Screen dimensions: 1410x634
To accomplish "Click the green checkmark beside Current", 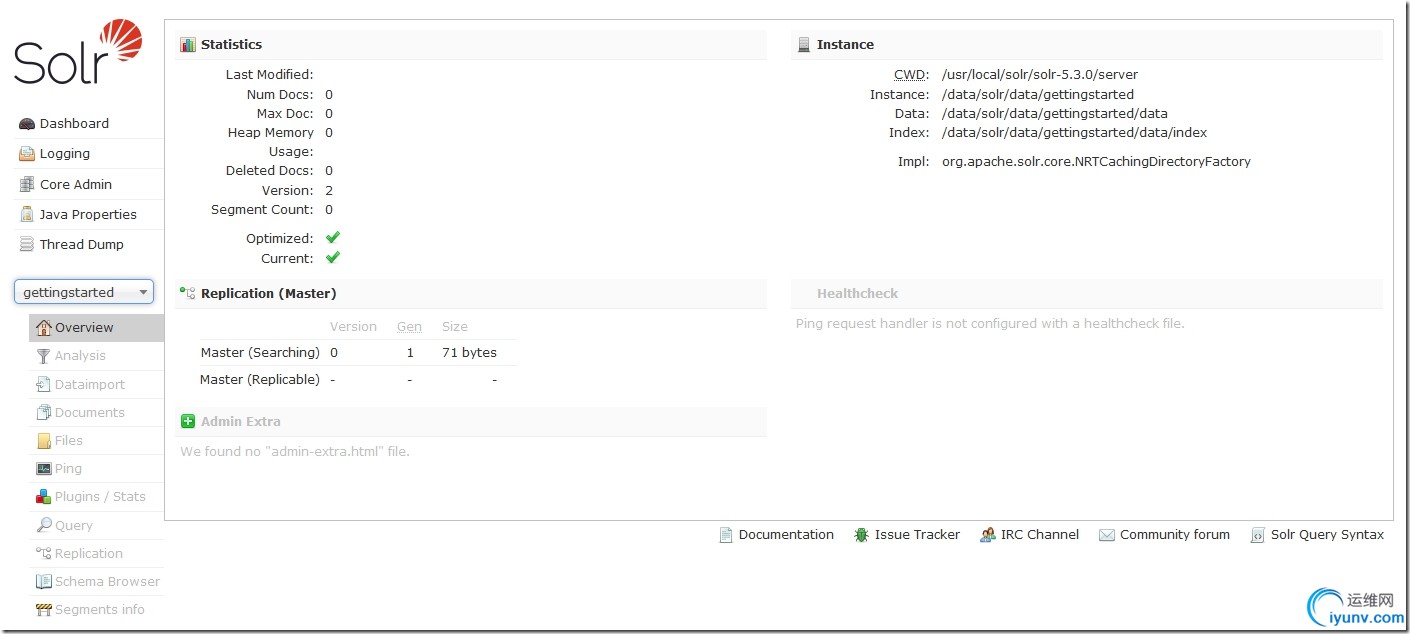I will (x=333, y=258).
